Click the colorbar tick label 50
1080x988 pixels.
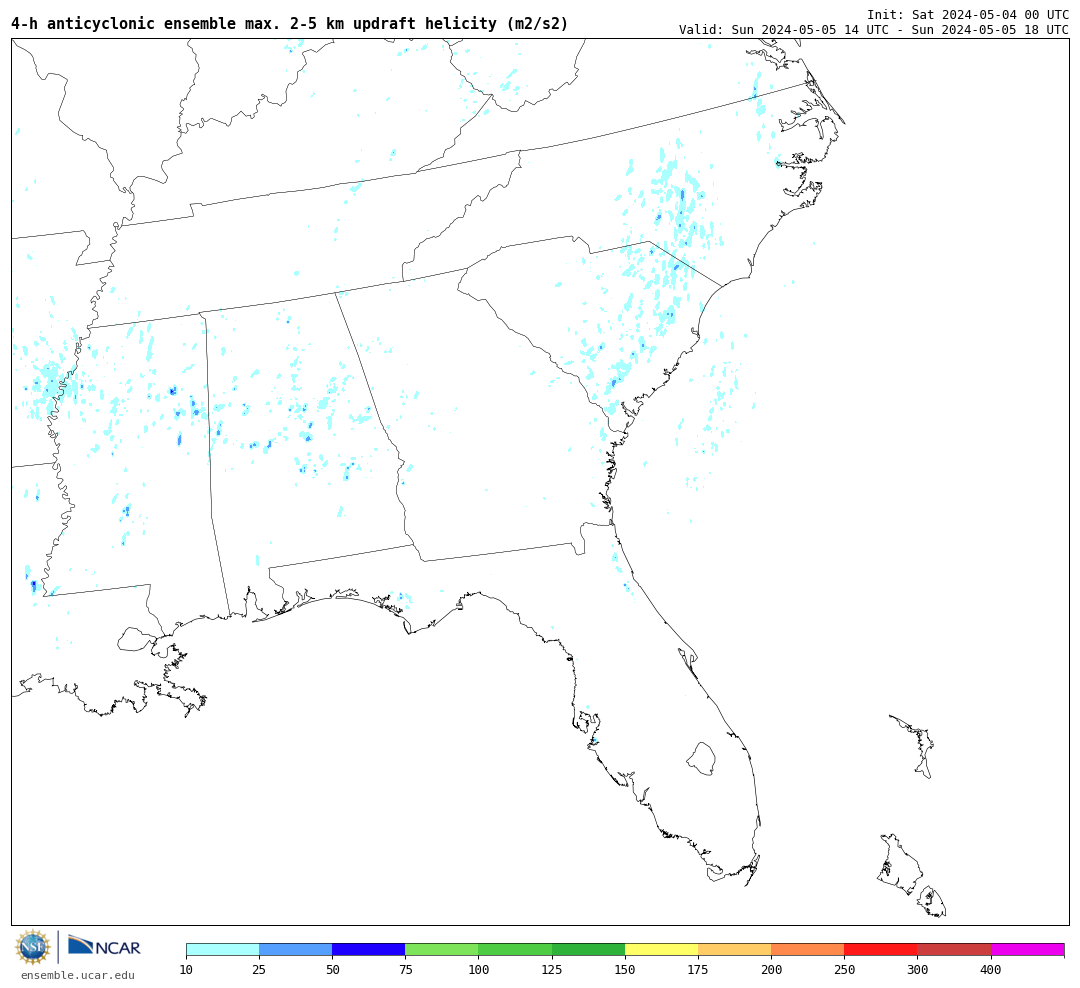coord(332,969)
